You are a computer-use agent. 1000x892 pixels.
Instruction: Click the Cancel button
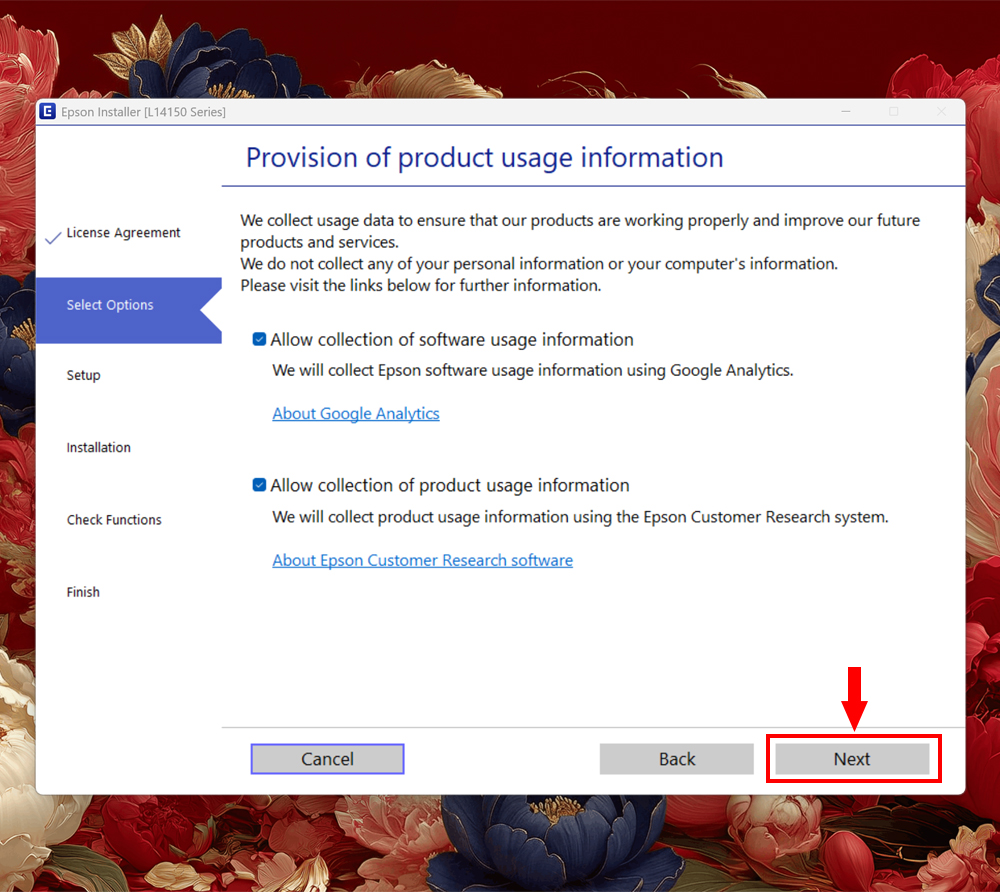327,759
